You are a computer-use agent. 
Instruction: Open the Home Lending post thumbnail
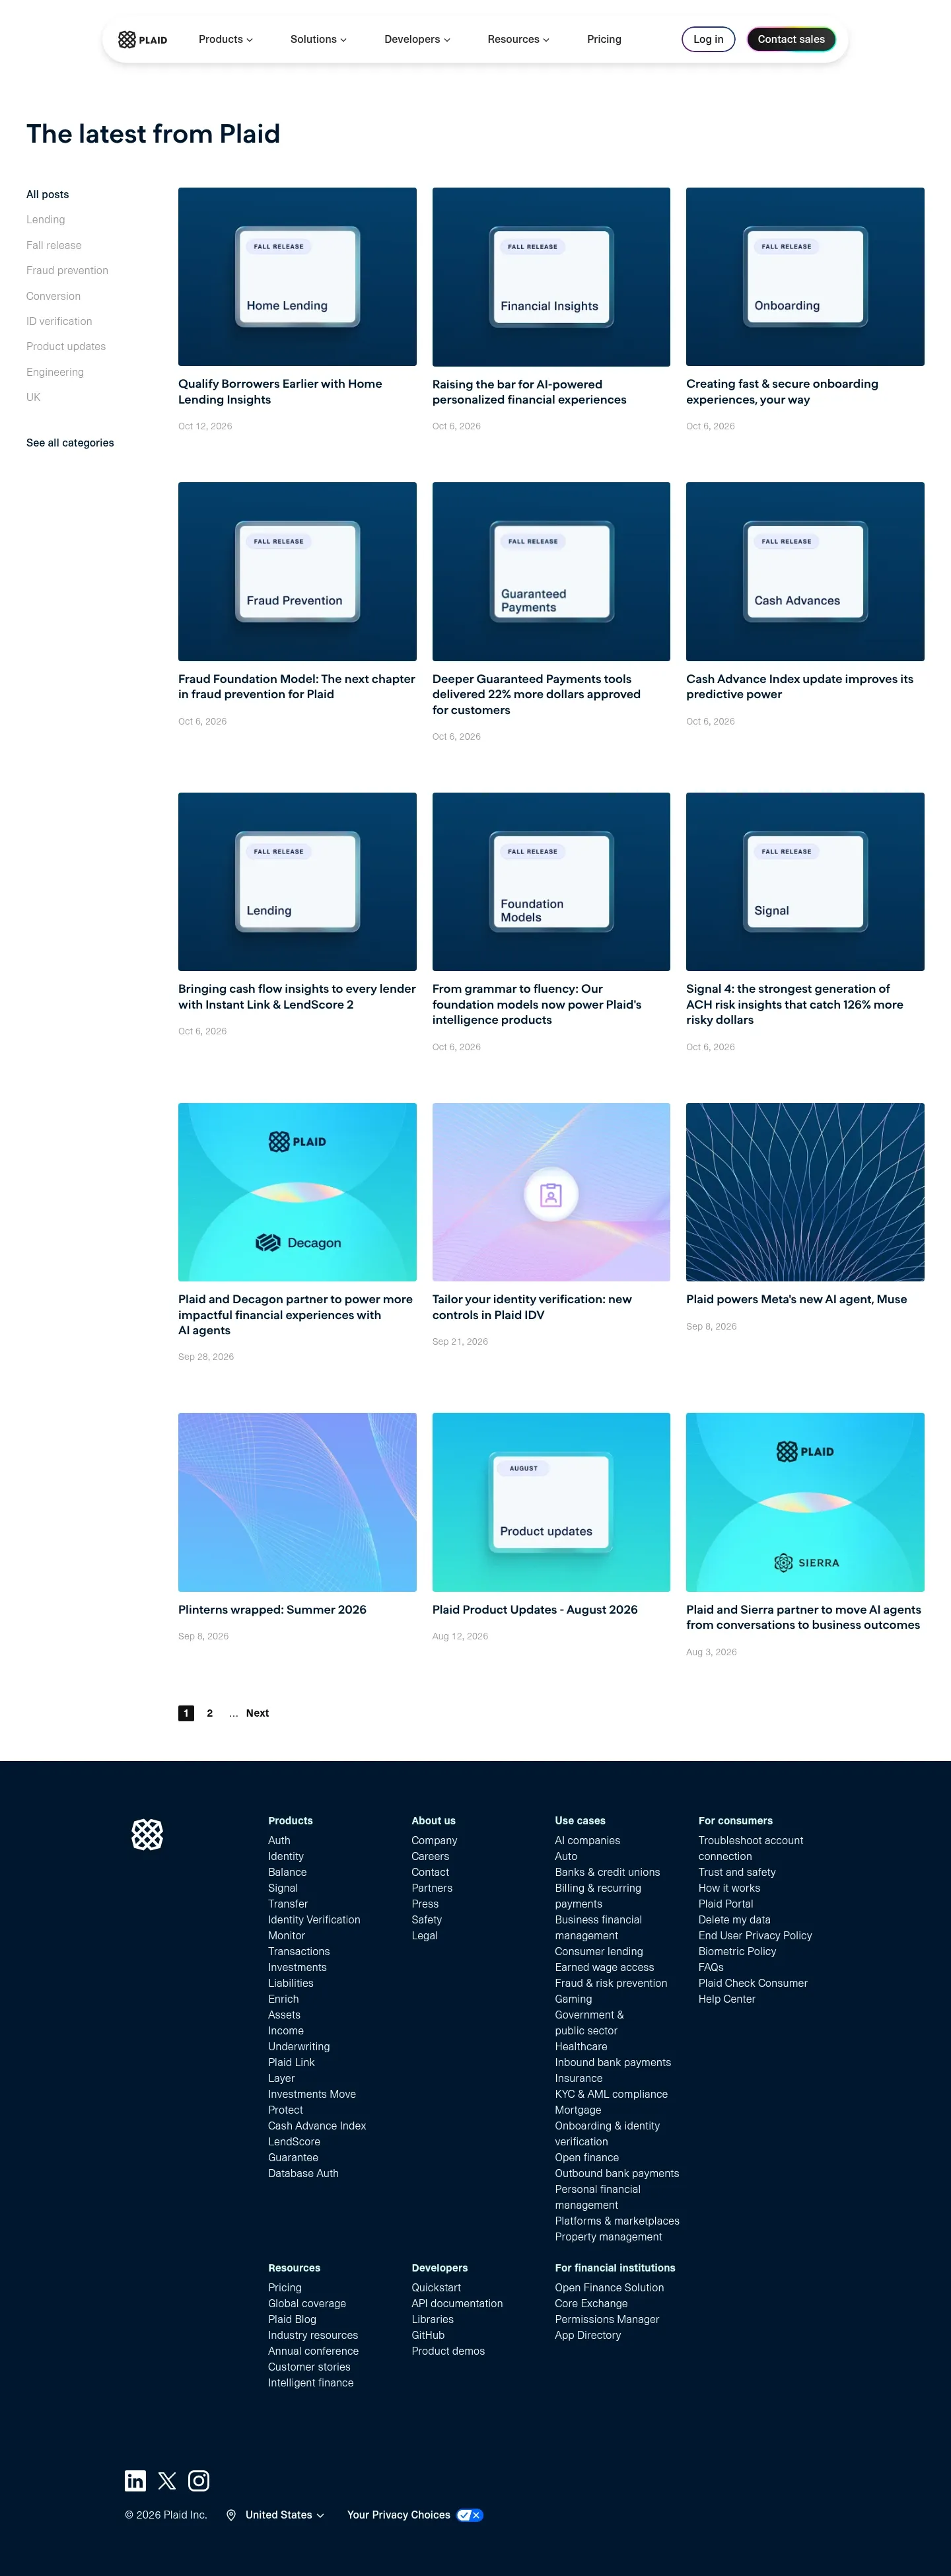297,277
